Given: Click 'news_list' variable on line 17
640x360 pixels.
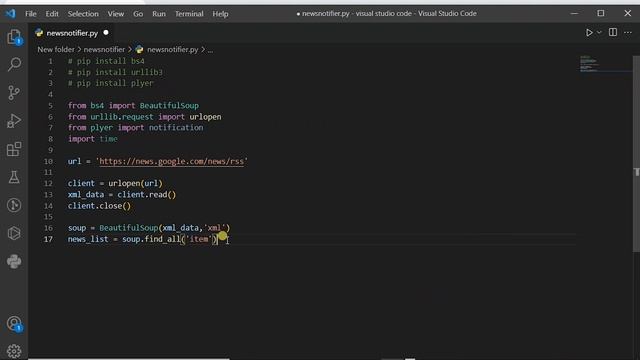Looking at the screenshot, I should 88,239.
